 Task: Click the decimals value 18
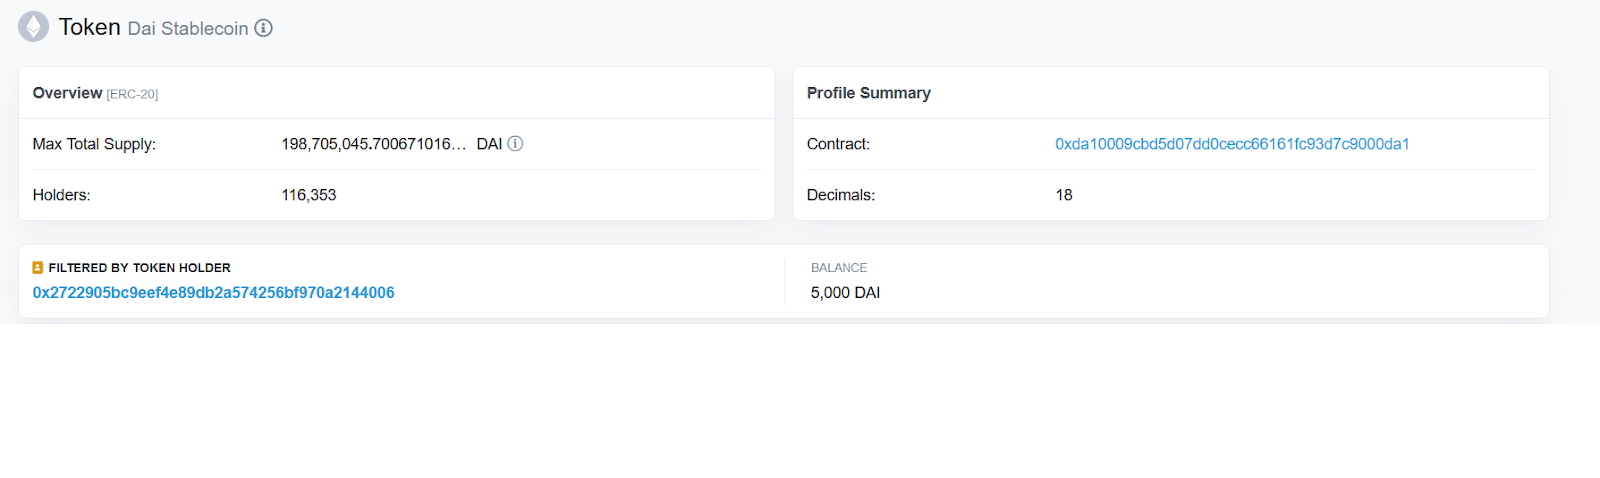click(x=1063, y=195)
